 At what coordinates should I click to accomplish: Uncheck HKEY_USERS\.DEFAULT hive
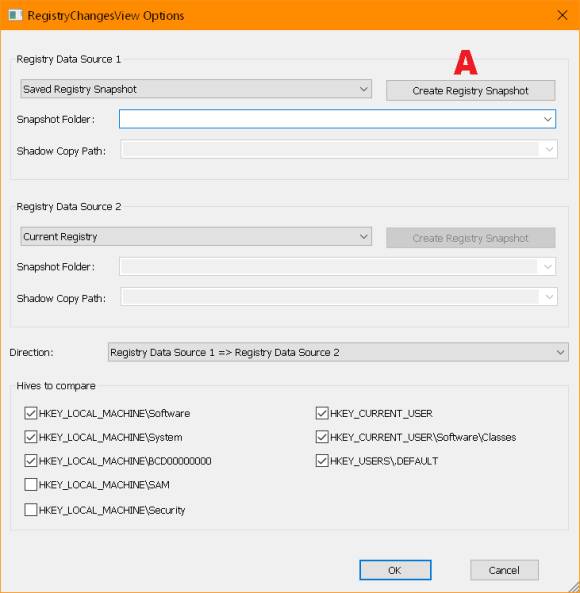click(x=322, y=461)
